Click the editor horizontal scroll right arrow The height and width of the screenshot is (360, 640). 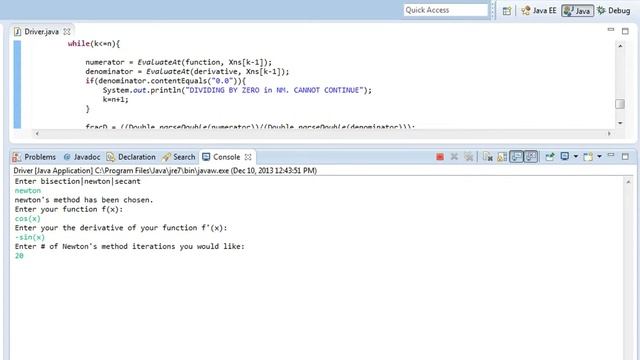click(609, 133)
